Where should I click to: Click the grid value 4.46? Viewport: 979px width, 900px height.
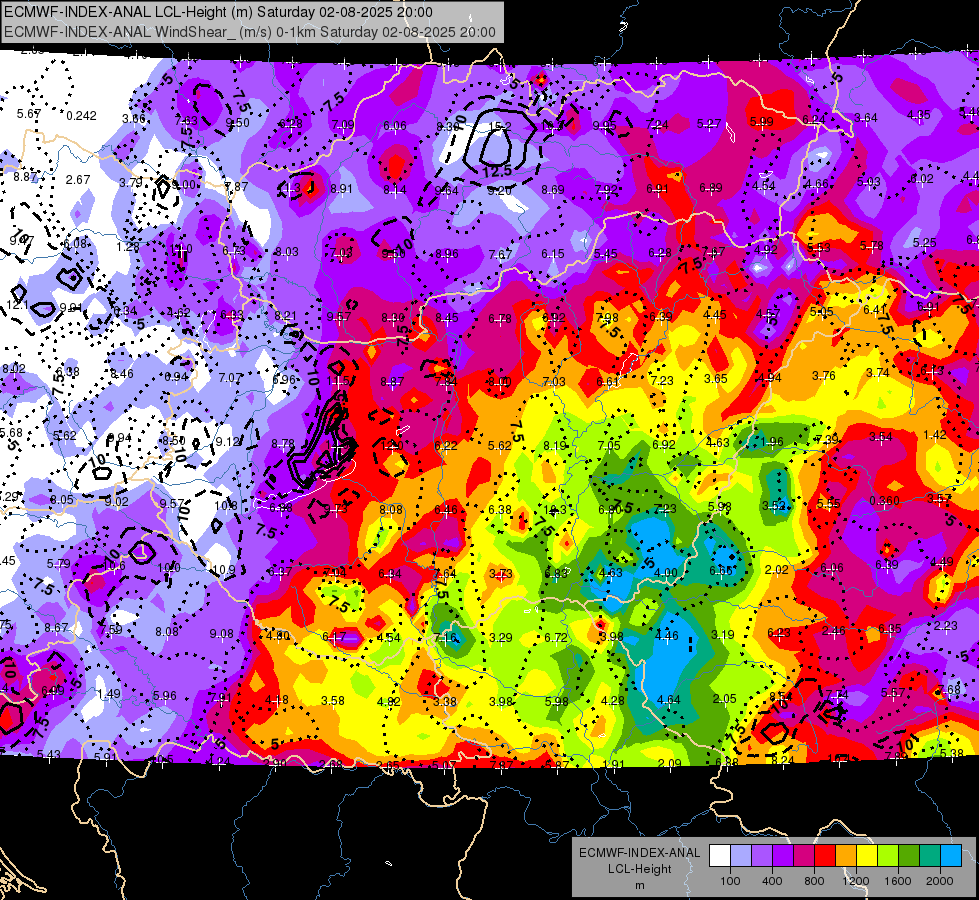(666, 636)
